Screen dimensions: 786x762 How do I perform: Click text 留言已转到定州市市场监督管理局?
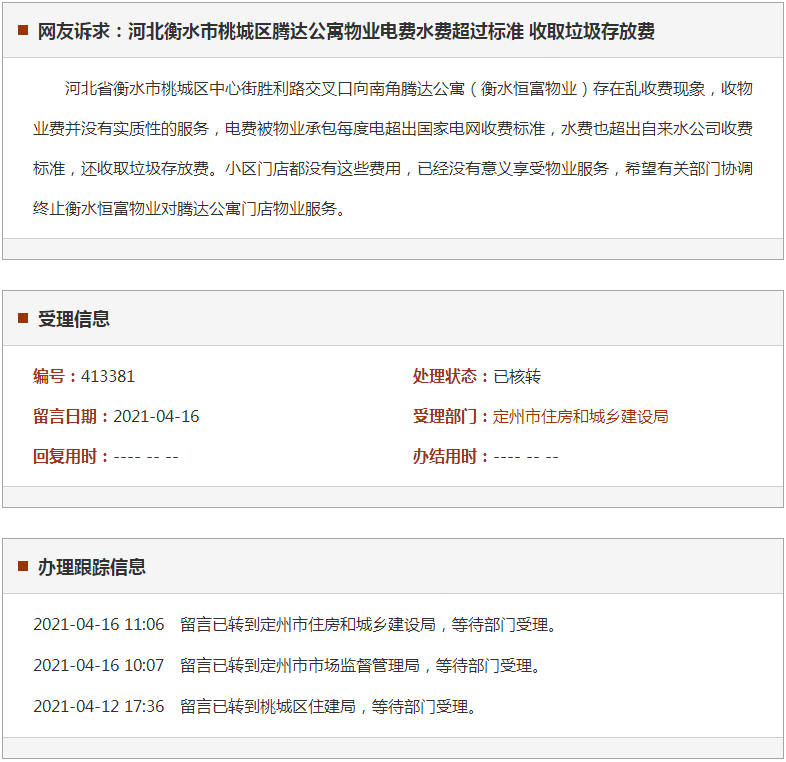(x=300, y=666)
